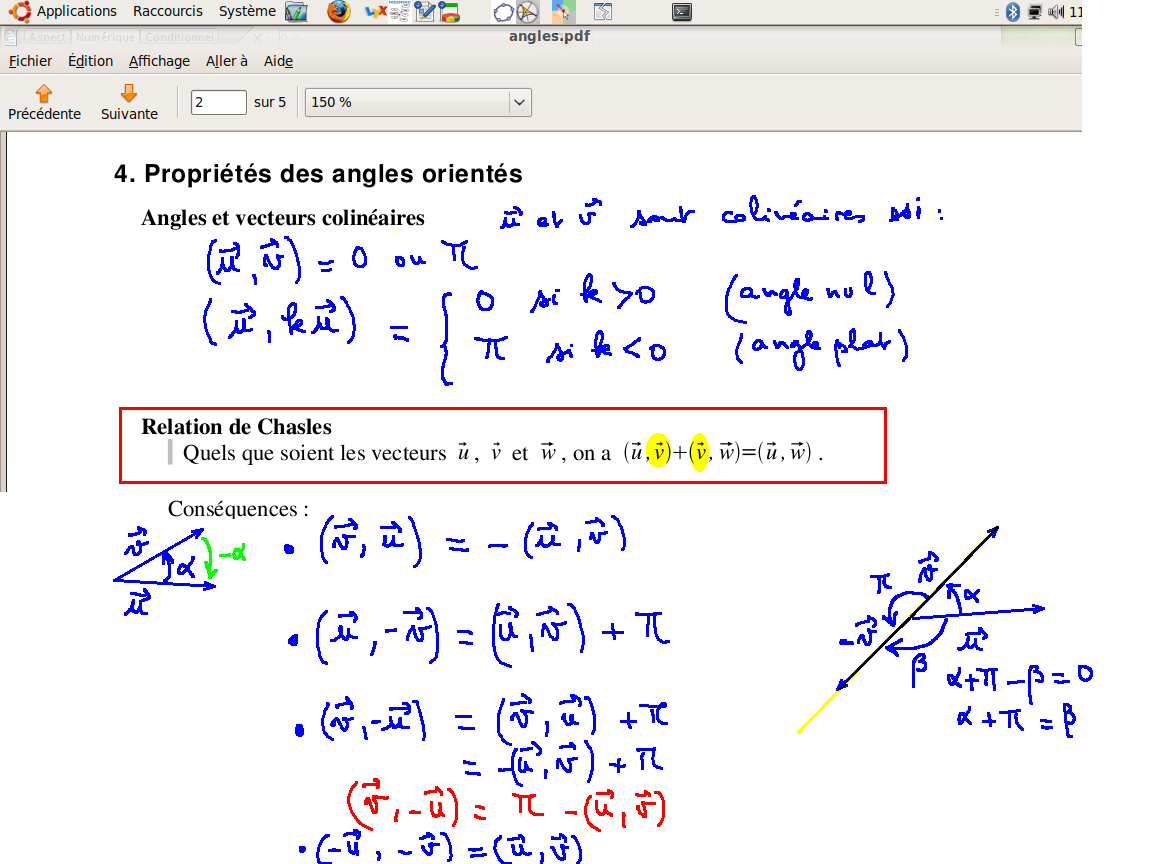Viewport: 1152px width, 864px height.
Task: Go to the previous page (Précédente)
Action: coord(44,102)
